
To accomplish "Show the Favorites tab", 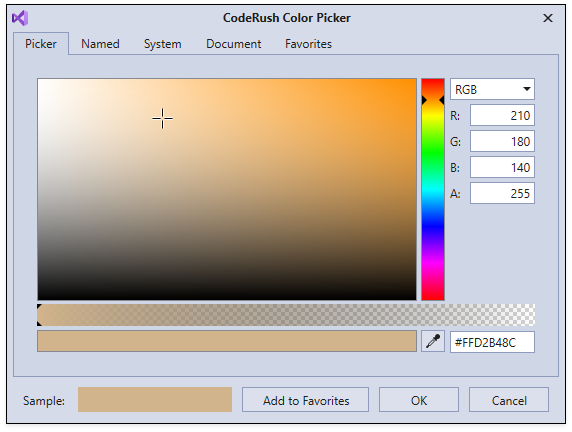I will pos(308,44).
